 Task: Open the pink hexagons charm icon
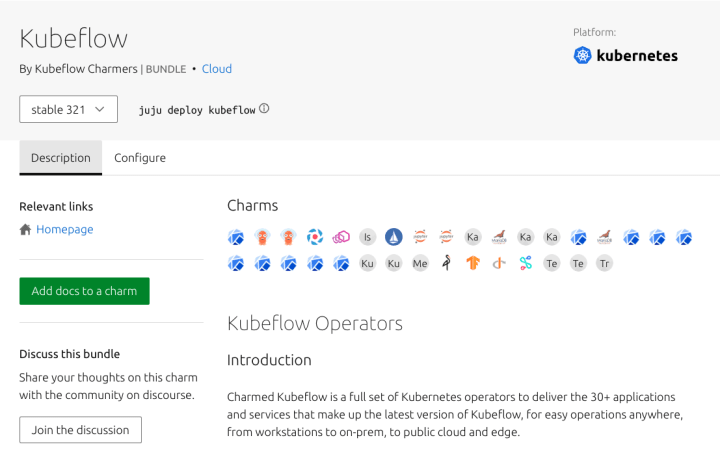pos(341,237)
